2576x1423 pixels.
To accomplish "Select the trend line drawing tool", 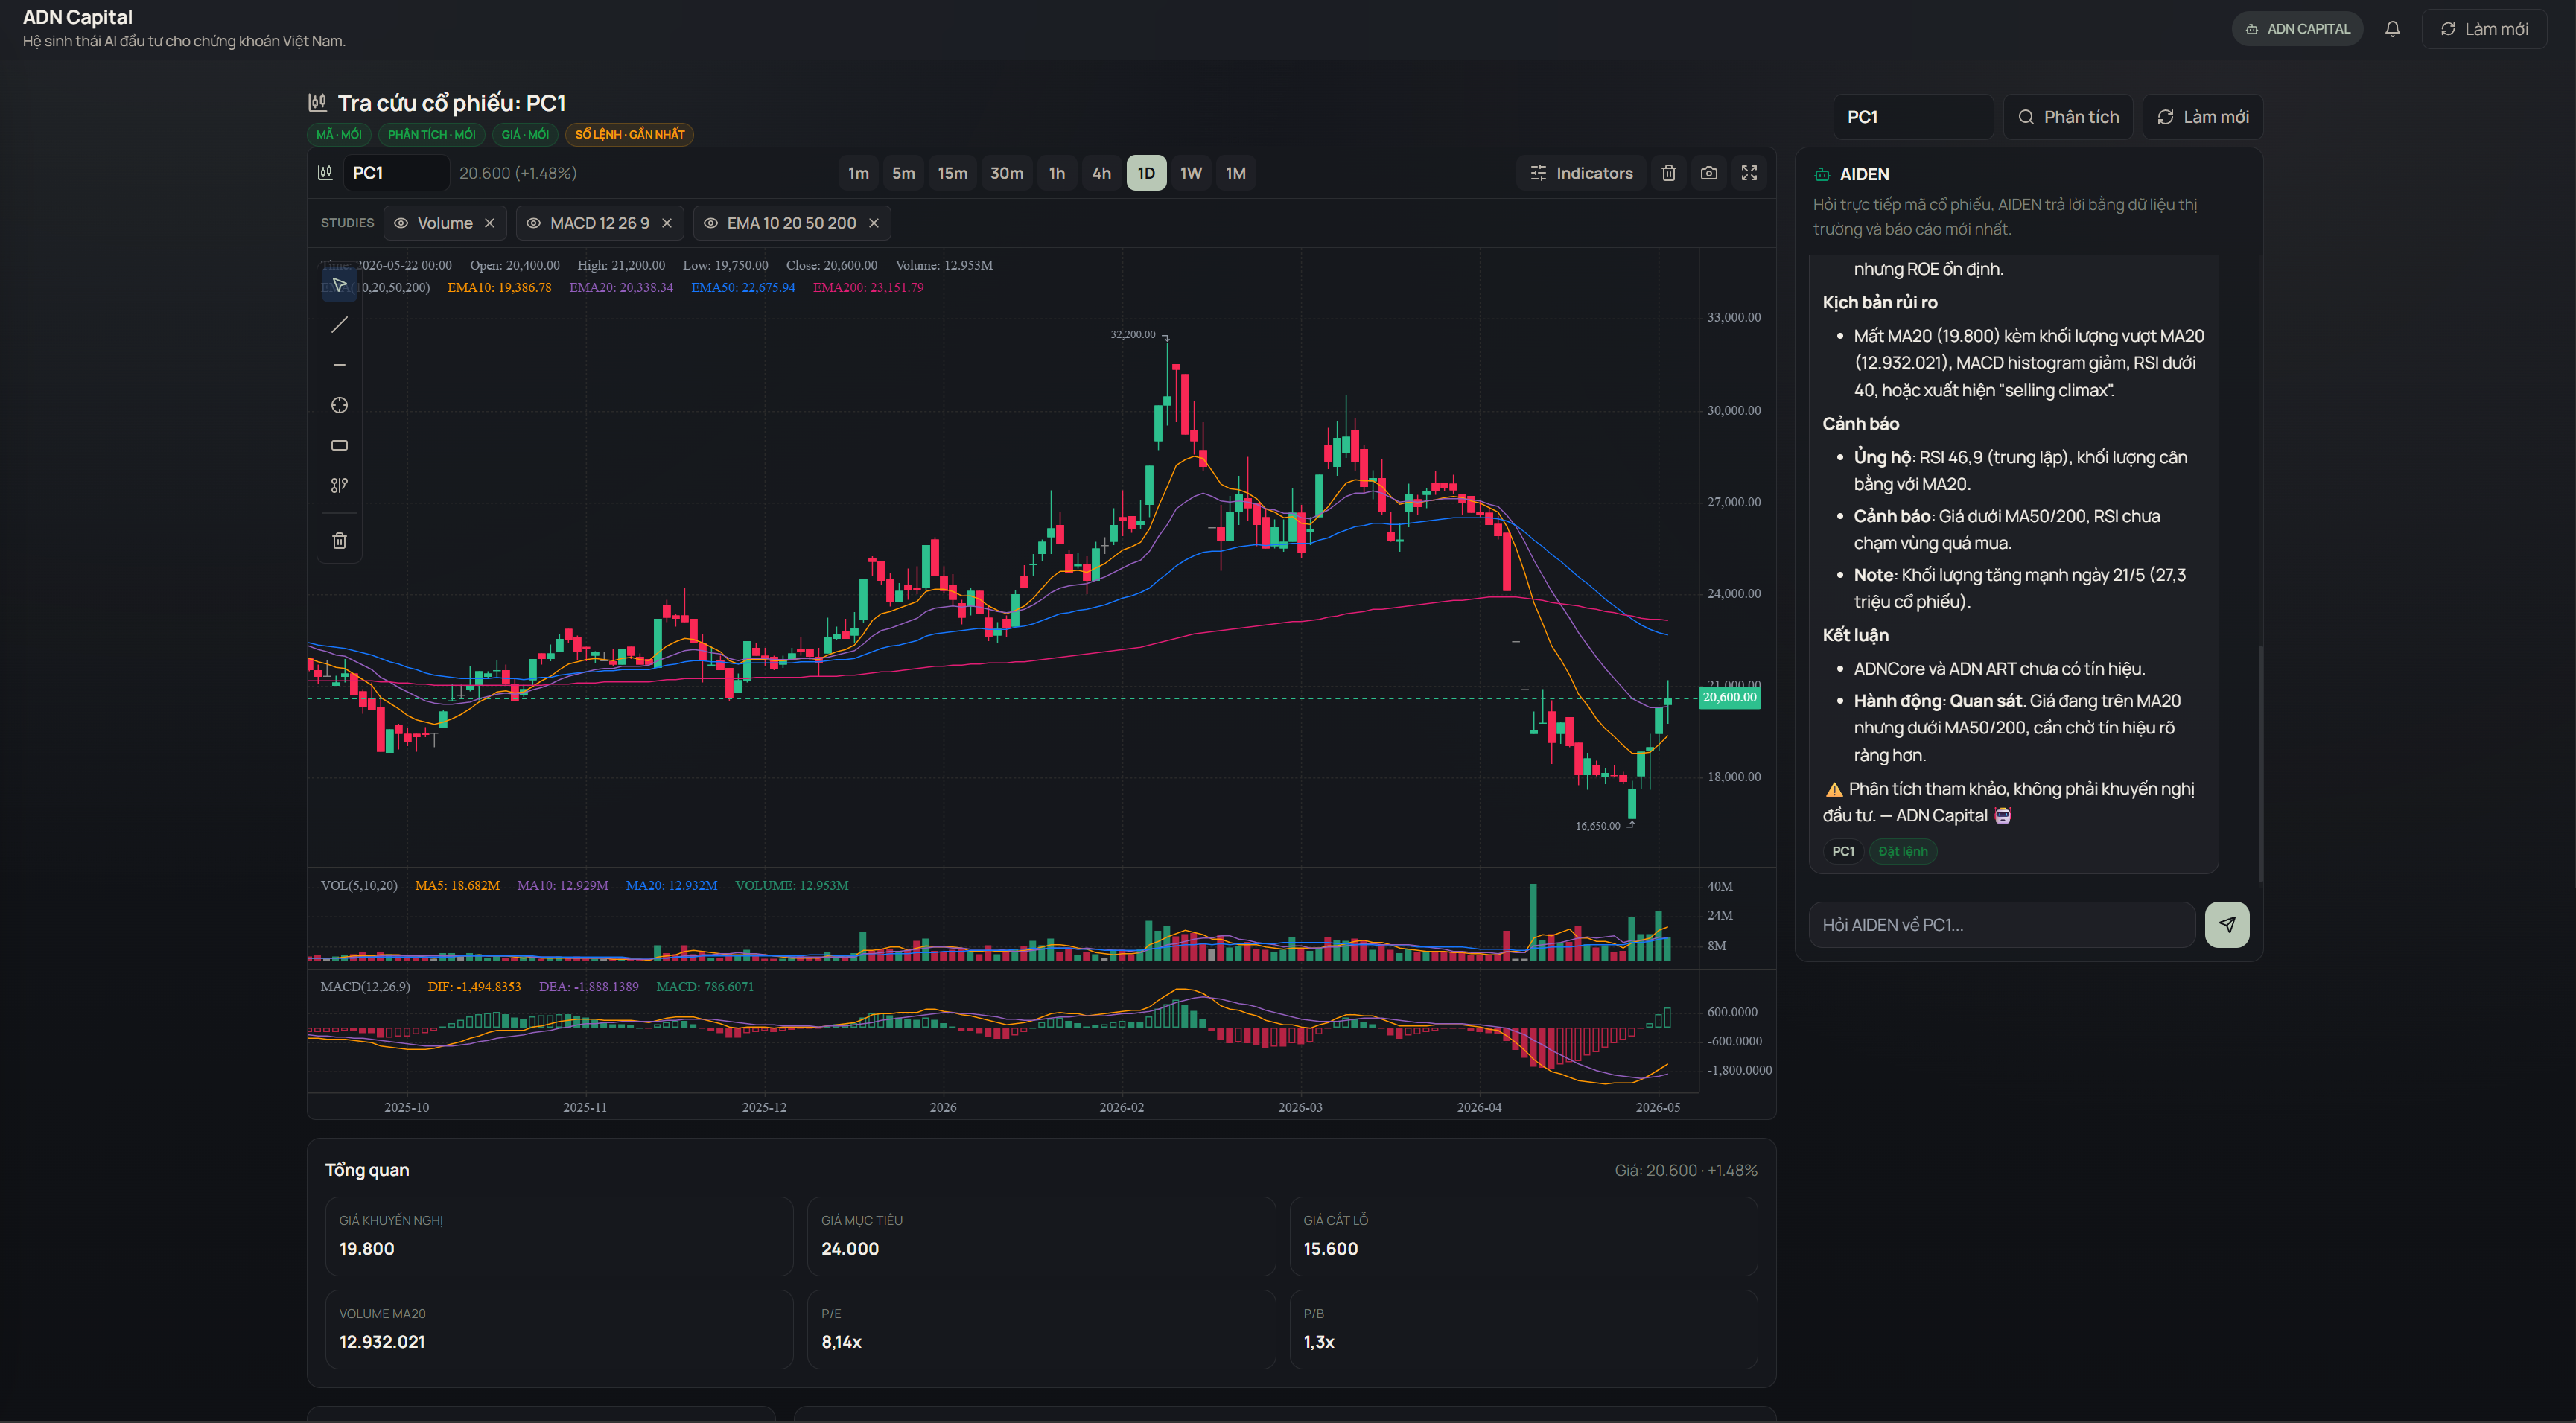I will pos(339,325).
